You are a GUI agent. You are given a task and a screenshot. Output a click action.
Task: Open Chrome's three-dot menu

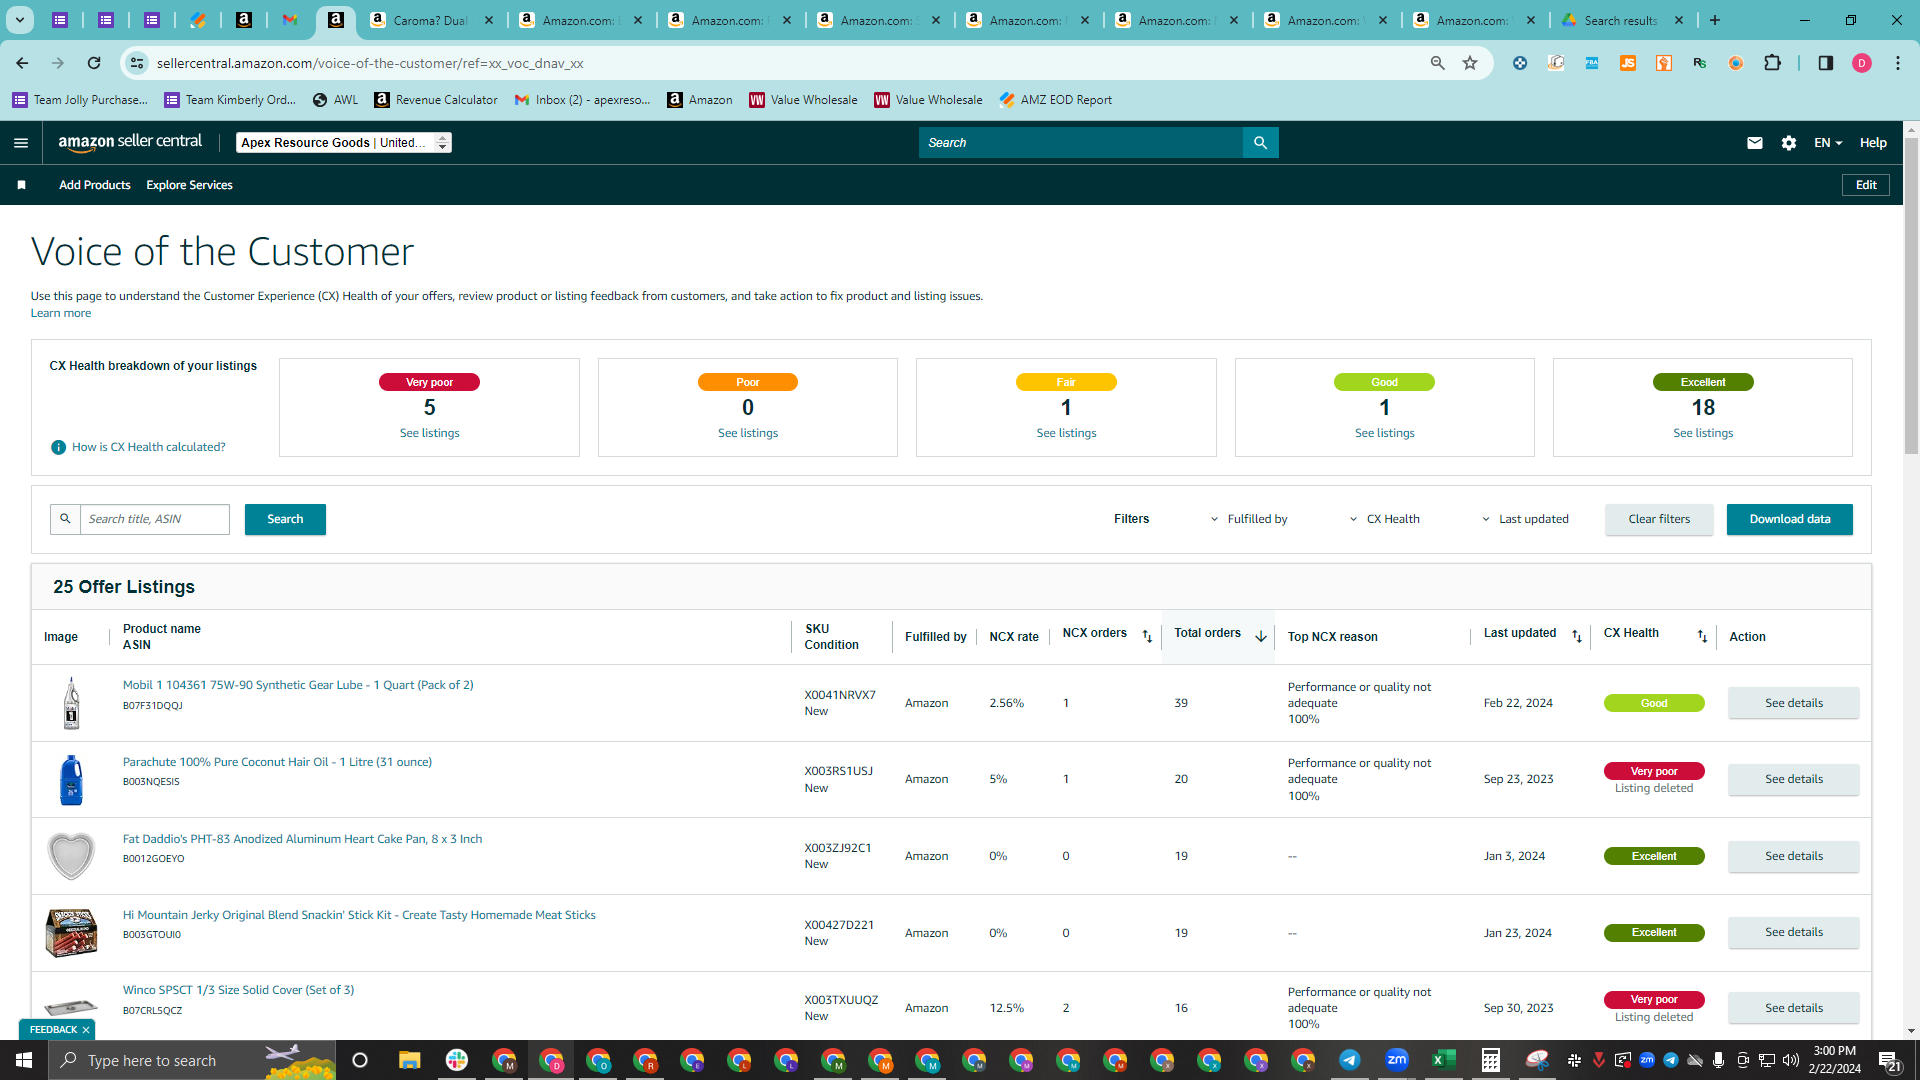coord(1898,63)
